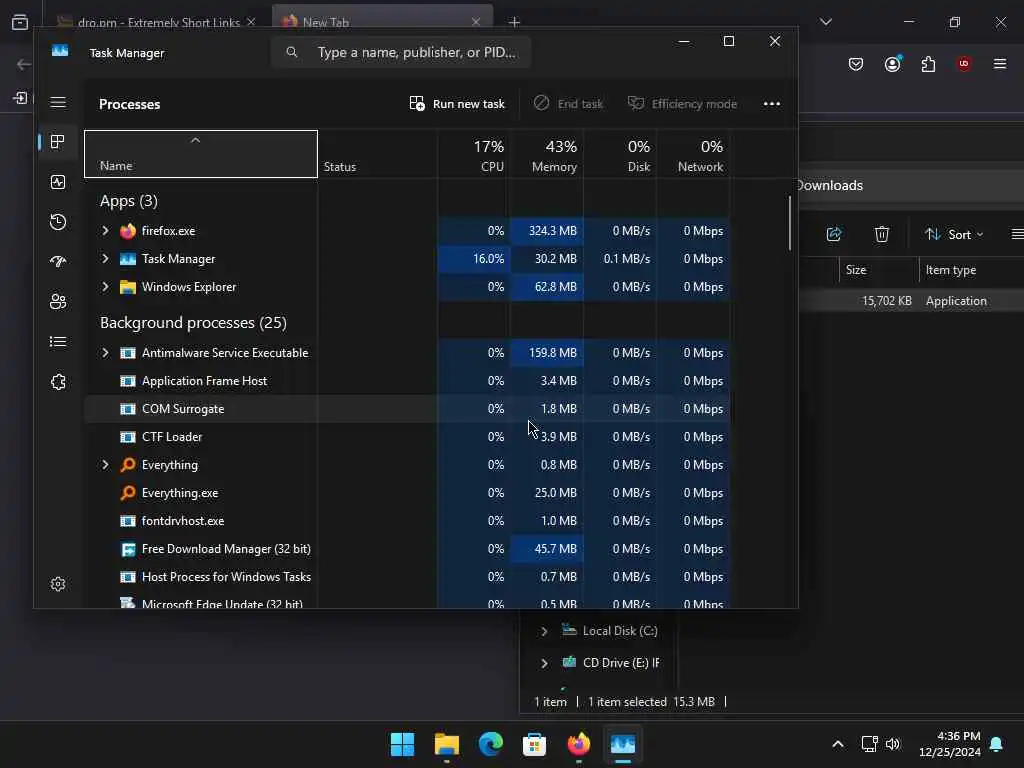
Task: Select the Free Download Manager process icon
Action: 128,549
